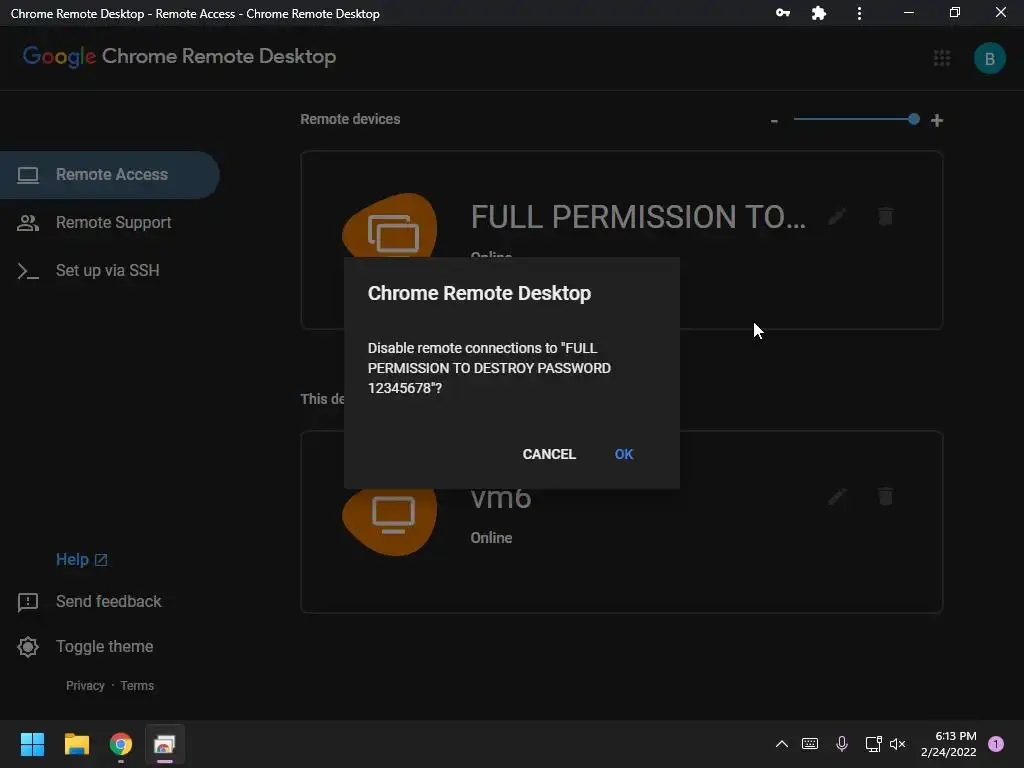This screenshot has height=768, width=1024.
Task: Click the muted volume tray icon
Action: [898, 744]
